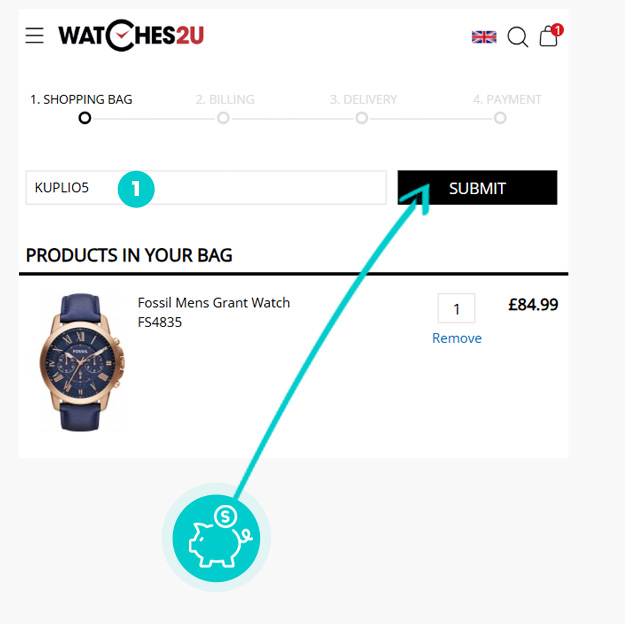This screenshot has height=624, width=625.
Task: Open the search magnifier icon
Action: coord(518,37)
